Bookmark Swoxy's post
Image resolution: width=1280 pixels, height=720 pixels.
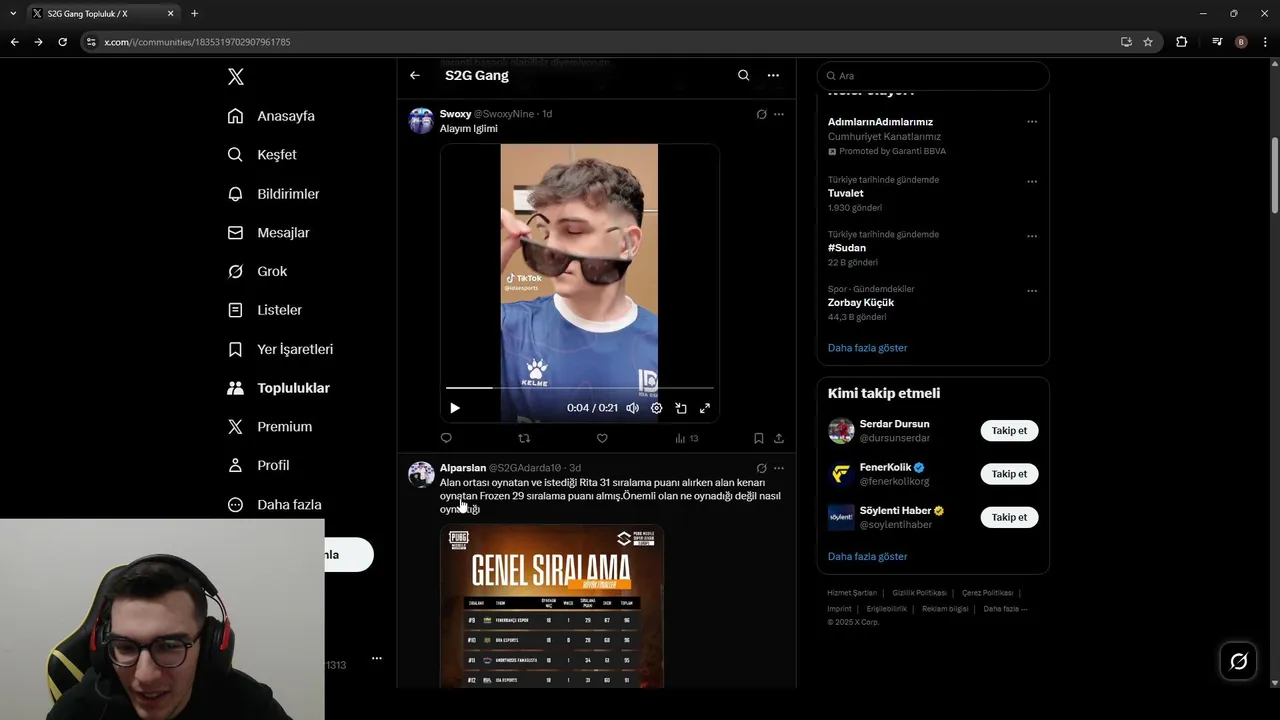(759, 438)
